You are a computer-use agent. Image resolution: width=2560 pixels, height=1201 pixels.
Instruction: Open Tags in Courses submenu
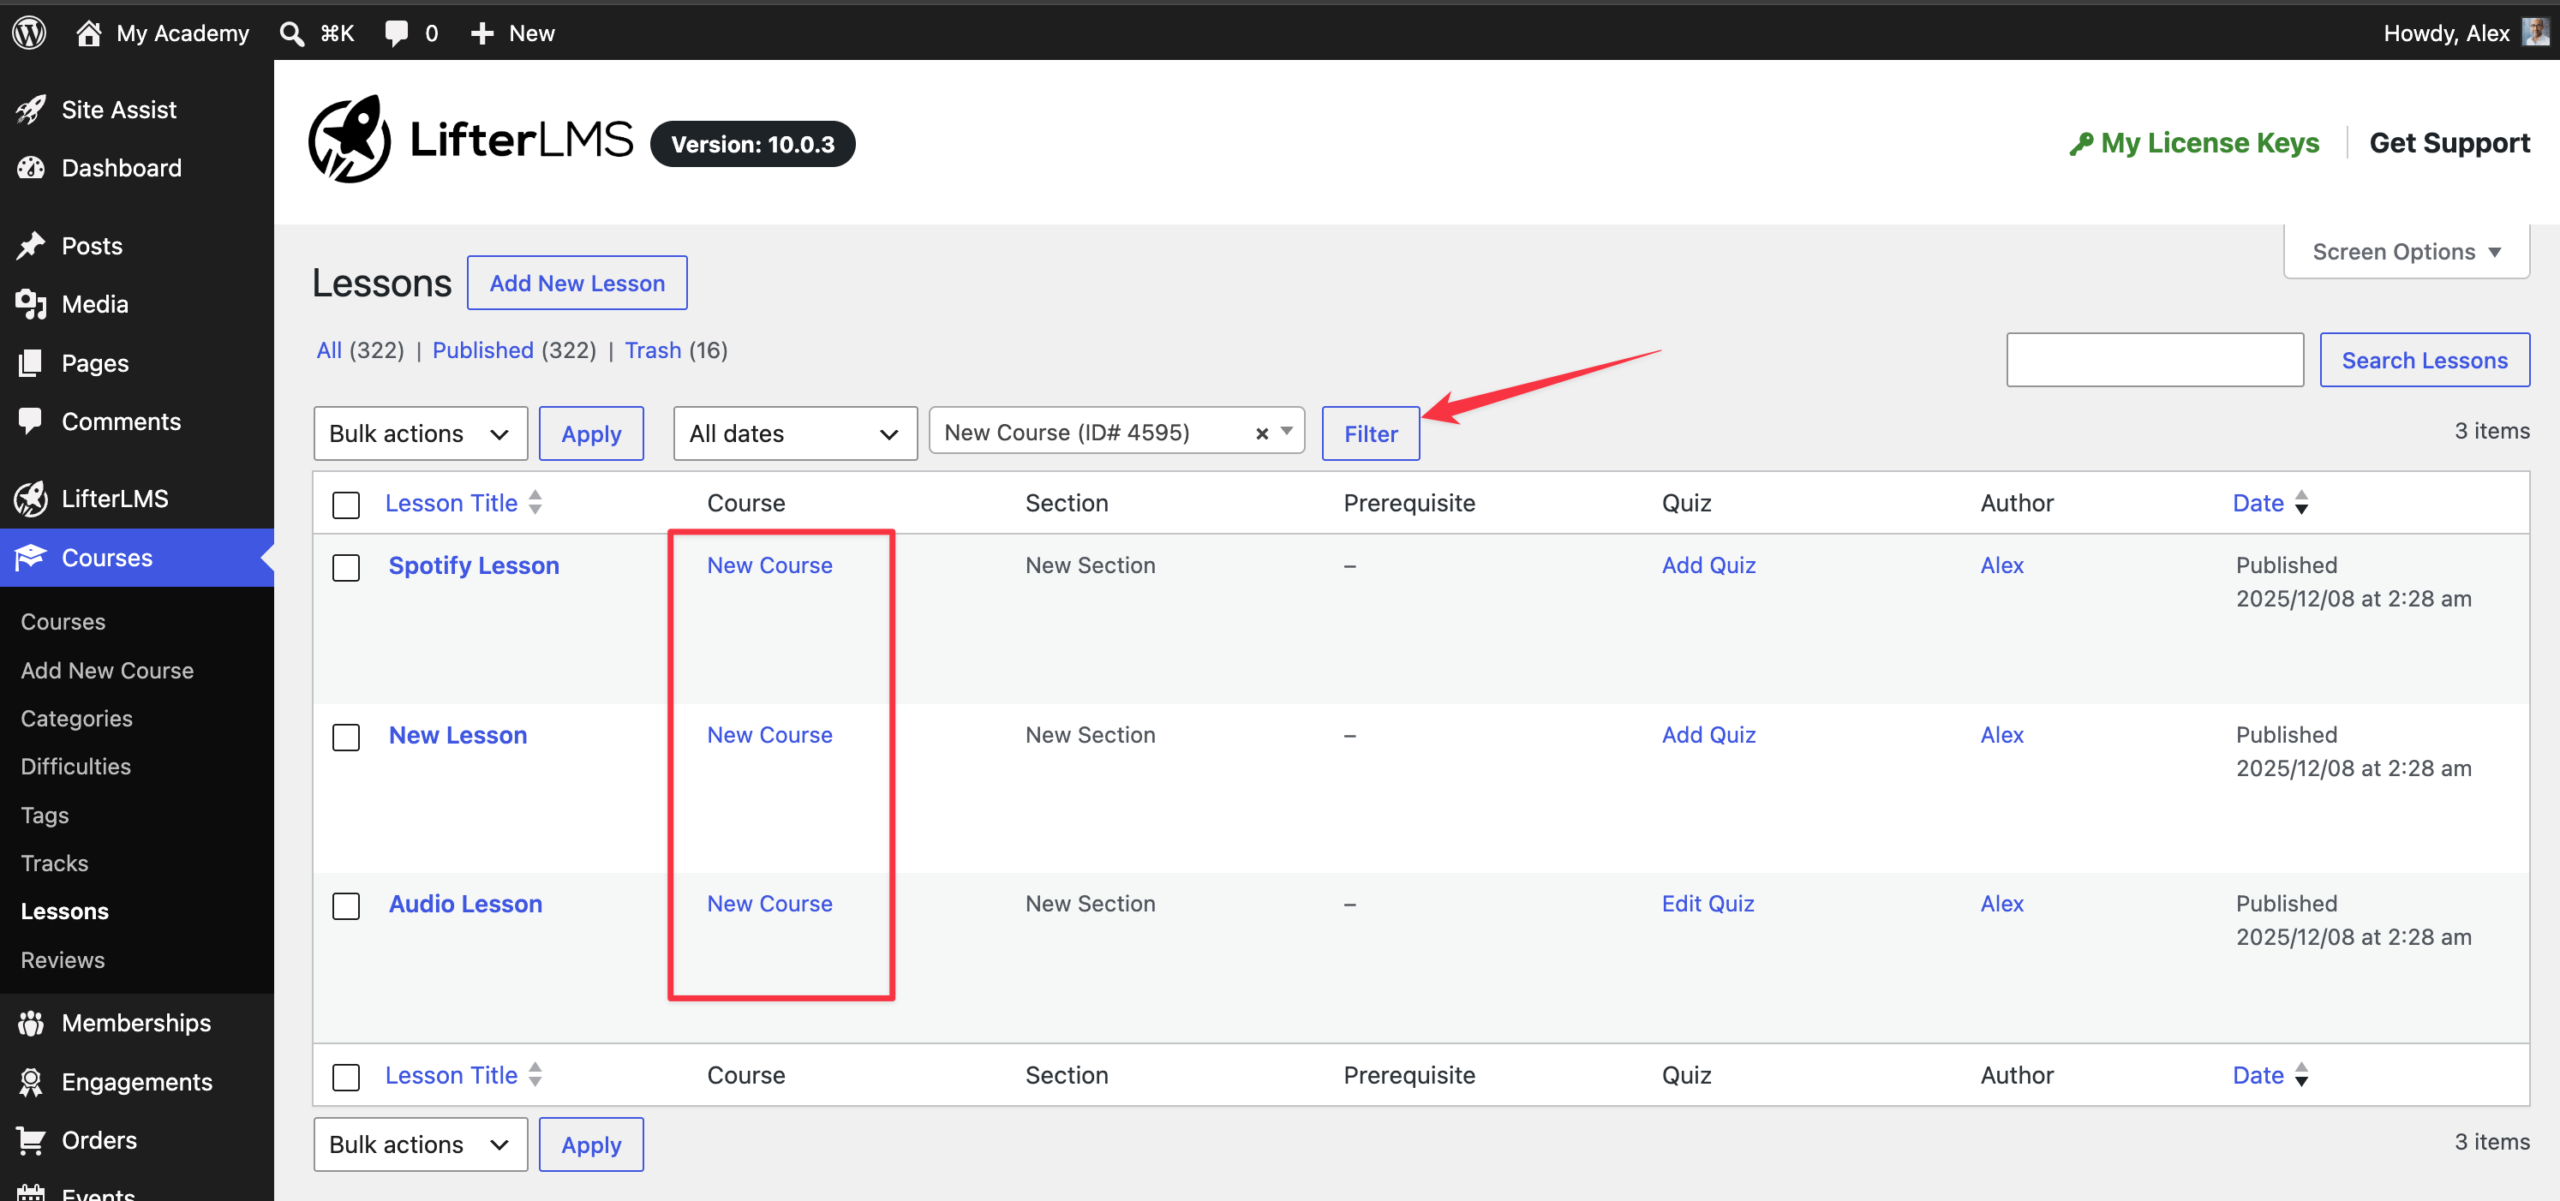click(45, 815)
